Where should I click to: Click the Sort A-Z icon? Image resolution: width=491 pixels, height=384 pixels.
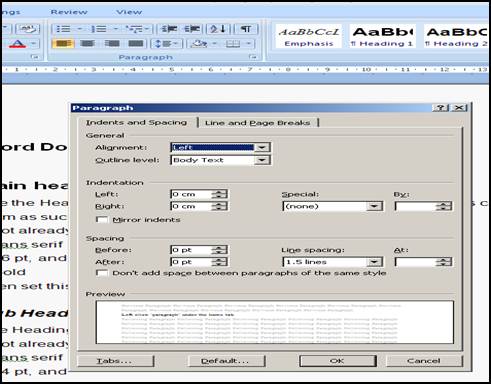click(x=218, y=29)
